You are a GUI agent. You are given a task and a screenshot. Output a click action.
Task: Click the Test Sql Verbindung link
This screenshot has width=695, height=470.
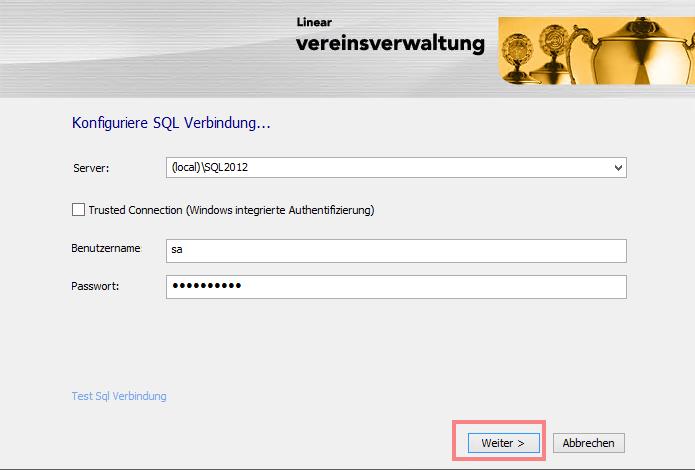tap(119, 396)
